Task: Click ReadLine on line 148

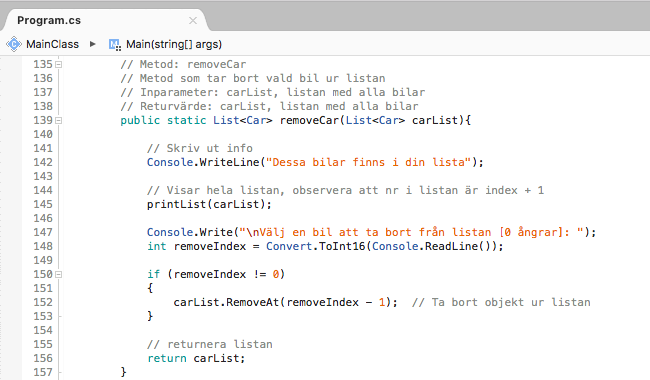Action: 451,246
